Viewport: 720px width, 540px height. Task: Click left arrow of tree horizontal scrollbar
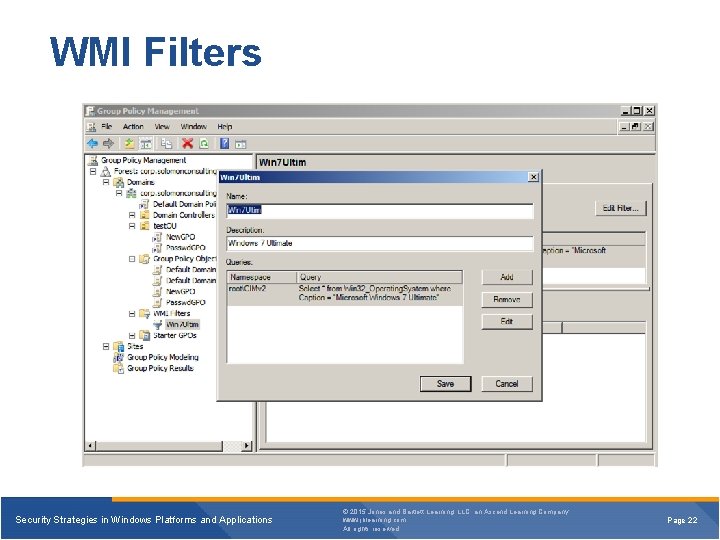[x=90, y=445]
